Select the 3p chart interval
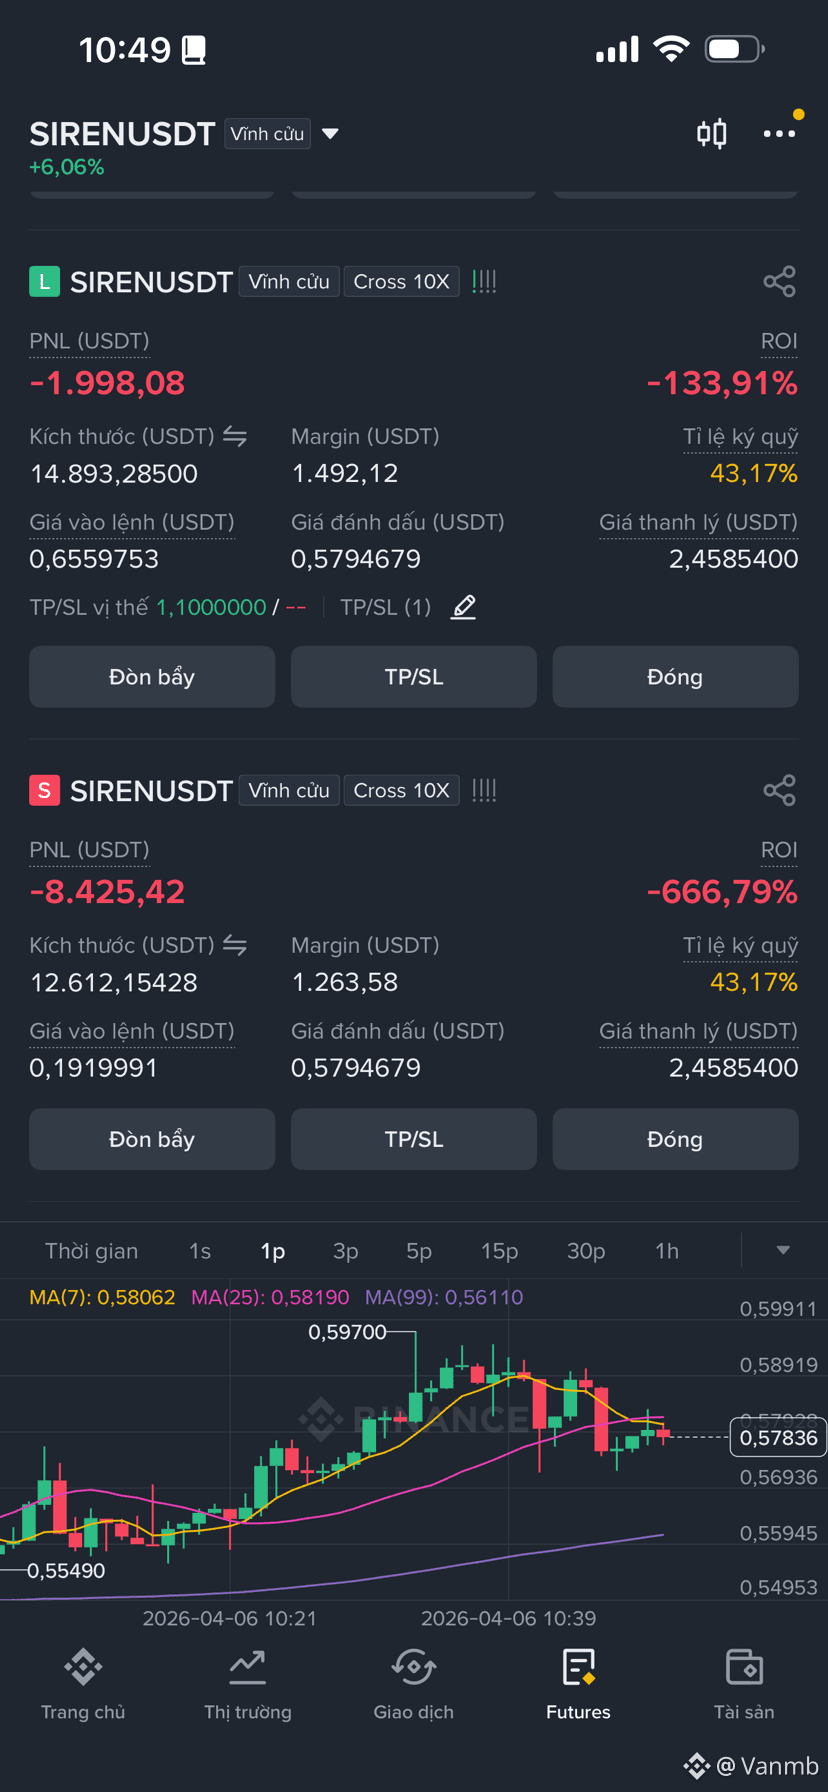Viewport: 828px width, 1792px height. [x=346, y=1251]
